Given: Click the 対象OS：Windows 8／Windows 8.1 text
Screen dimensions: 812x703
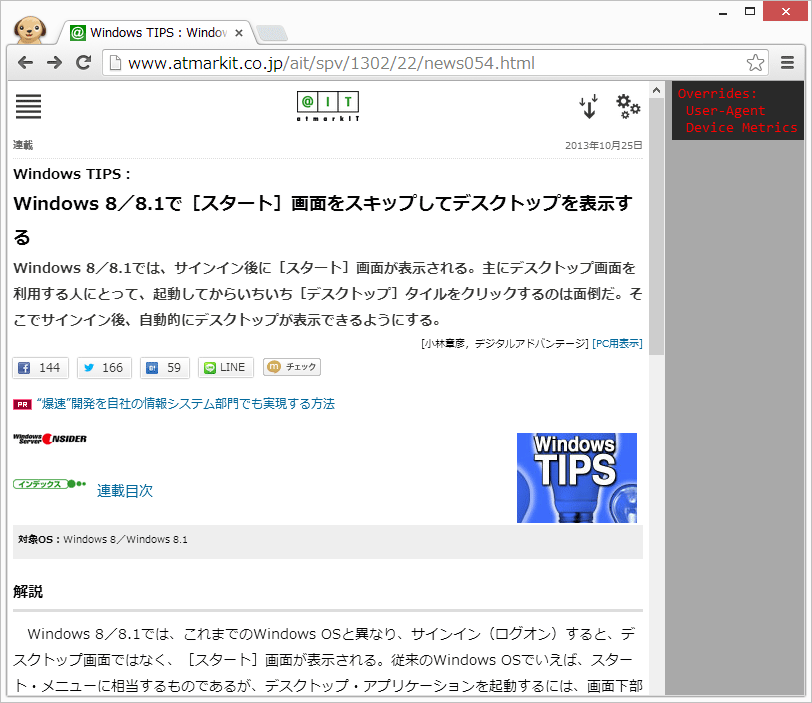Looking at the screenshot, I should pyautogui.click(x=103, y=539).
